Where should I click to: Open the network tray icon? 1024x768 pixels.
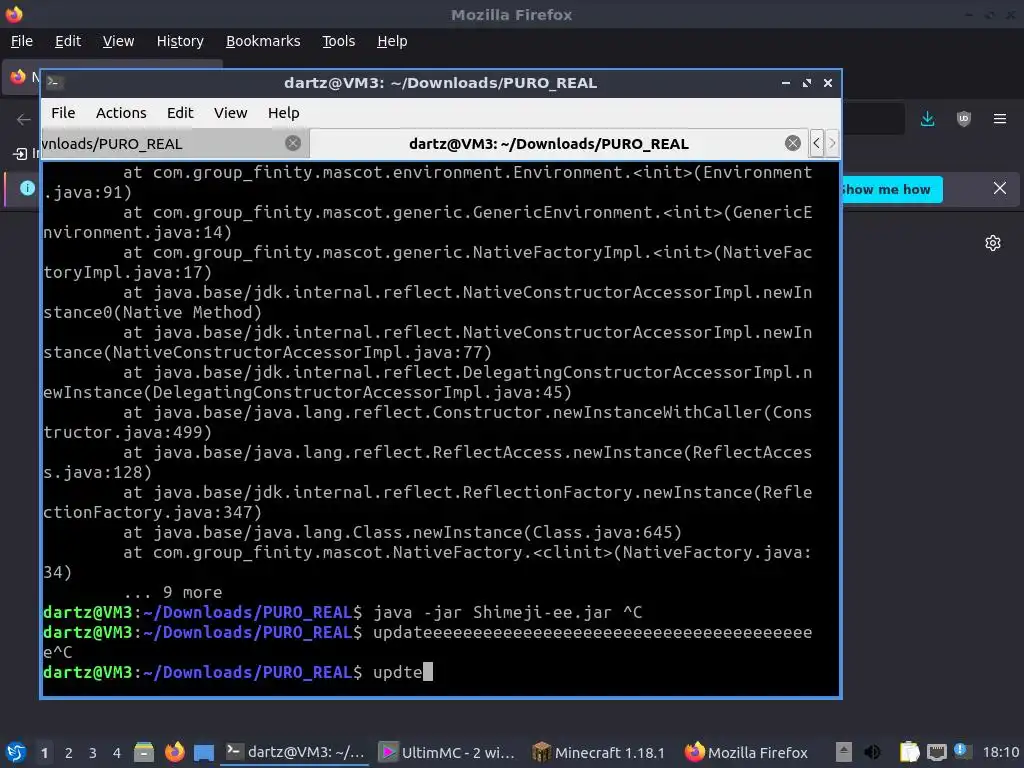pyautogui.click(x=936, y=752)
